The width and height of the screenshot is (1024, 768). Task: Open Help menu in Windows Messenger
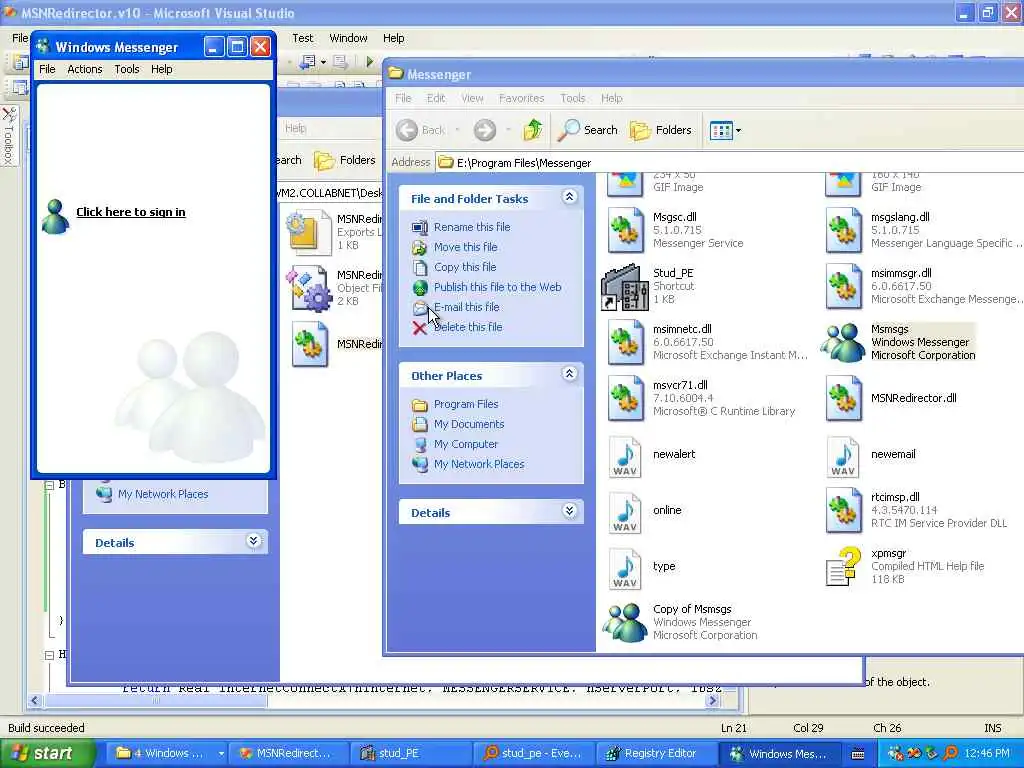tap(161, 69)
